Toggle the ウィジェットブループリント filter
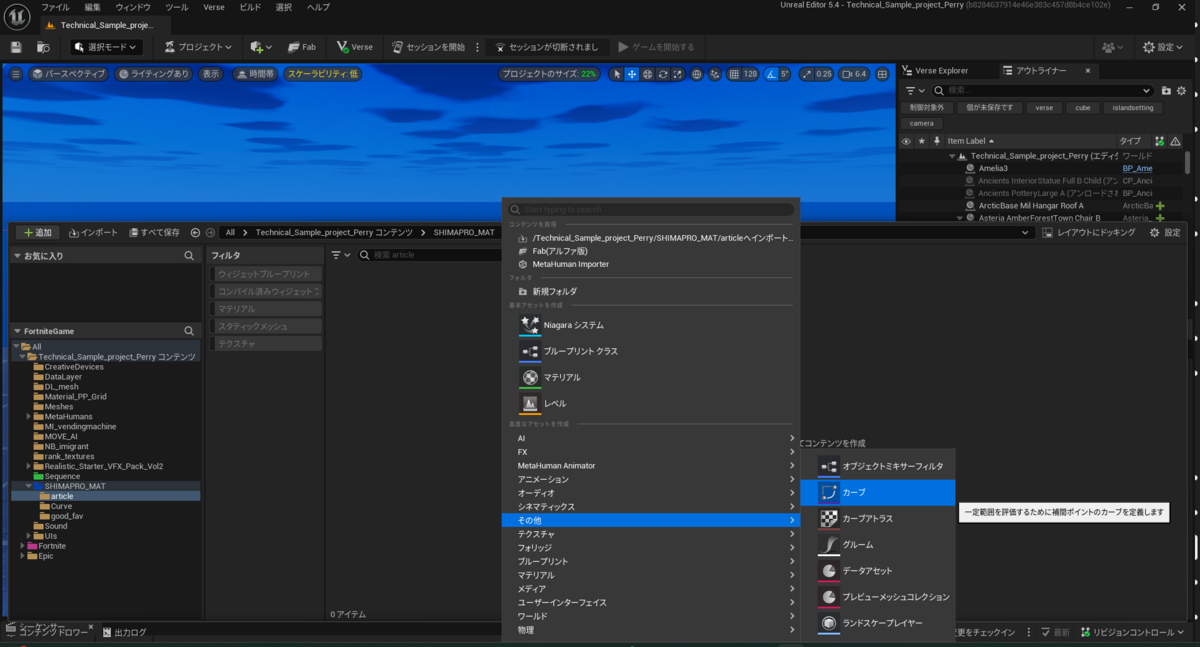Viewport: 1200px width, 647px height. point(266,274)
